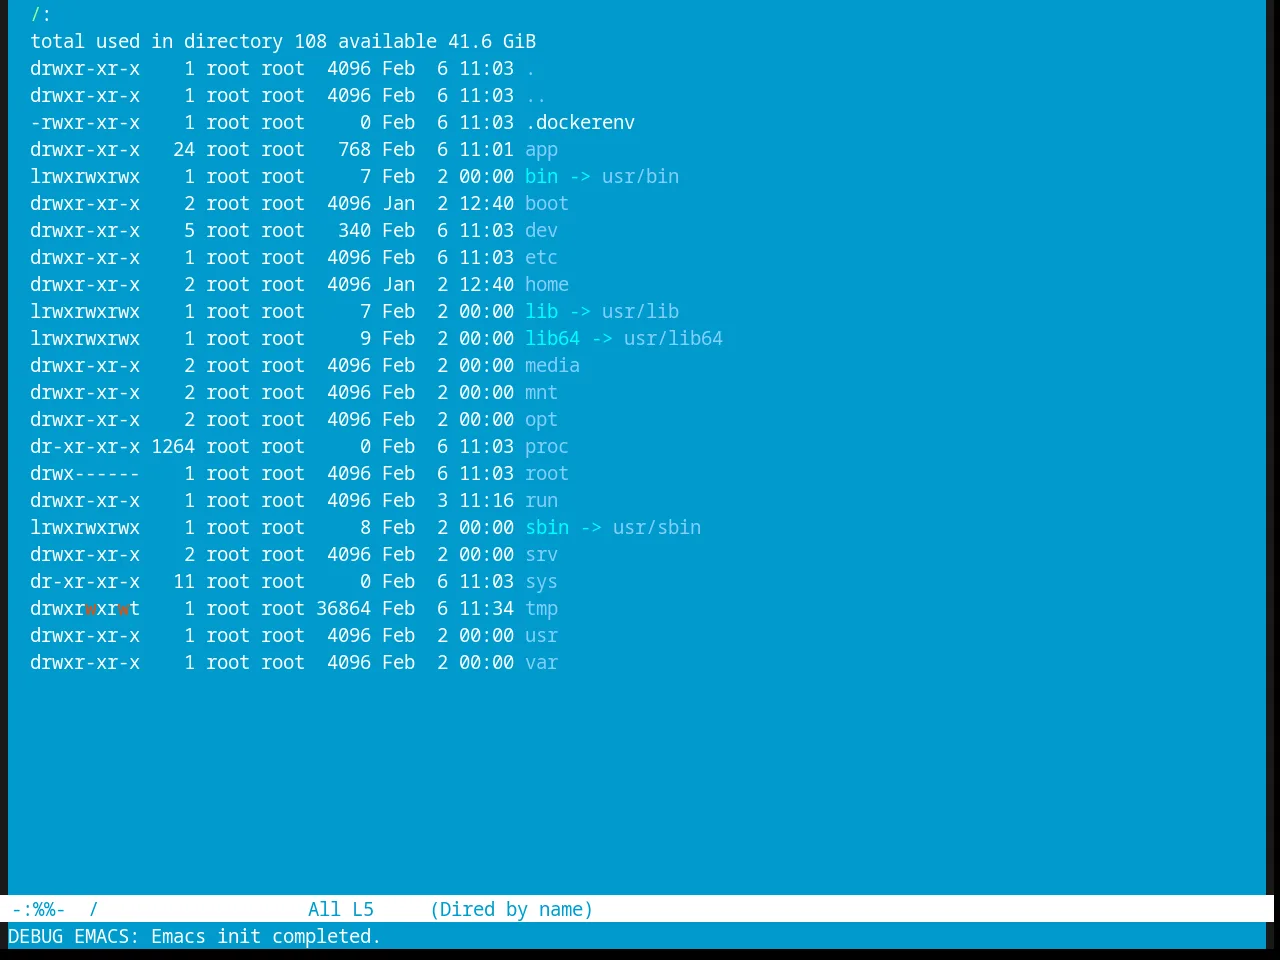Screen dimensions: 1280x960
Task: Click the '/:' directory header
Action: tap(41, 14)
